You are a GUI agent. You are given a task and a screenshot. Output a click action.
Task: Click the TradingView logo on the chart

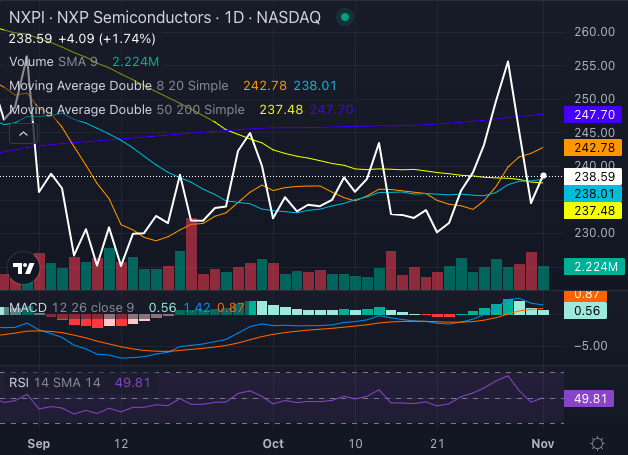click(24, 267)
